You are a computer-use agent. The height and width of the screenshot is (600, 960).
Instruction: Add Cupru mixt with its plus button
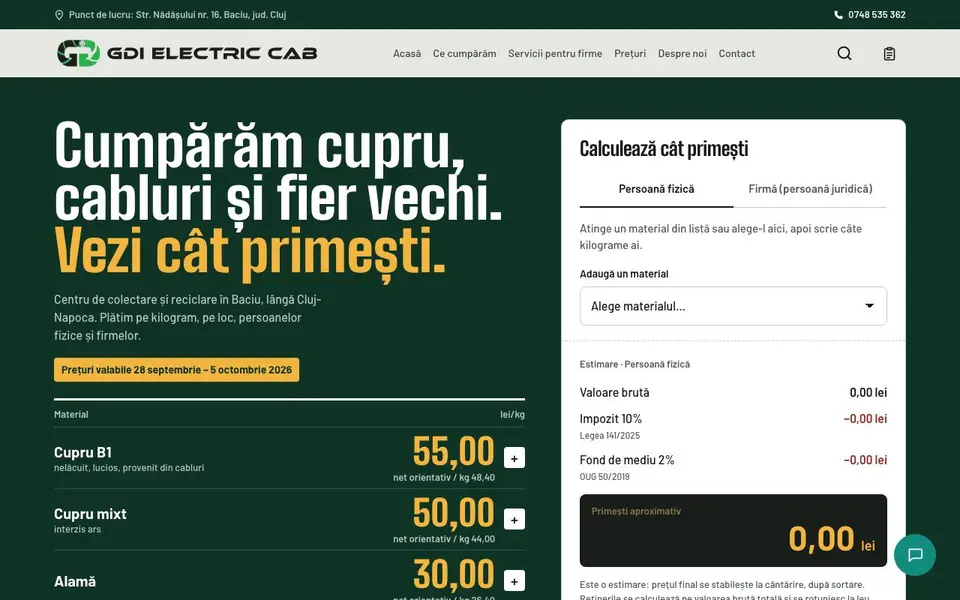[514, 519]
